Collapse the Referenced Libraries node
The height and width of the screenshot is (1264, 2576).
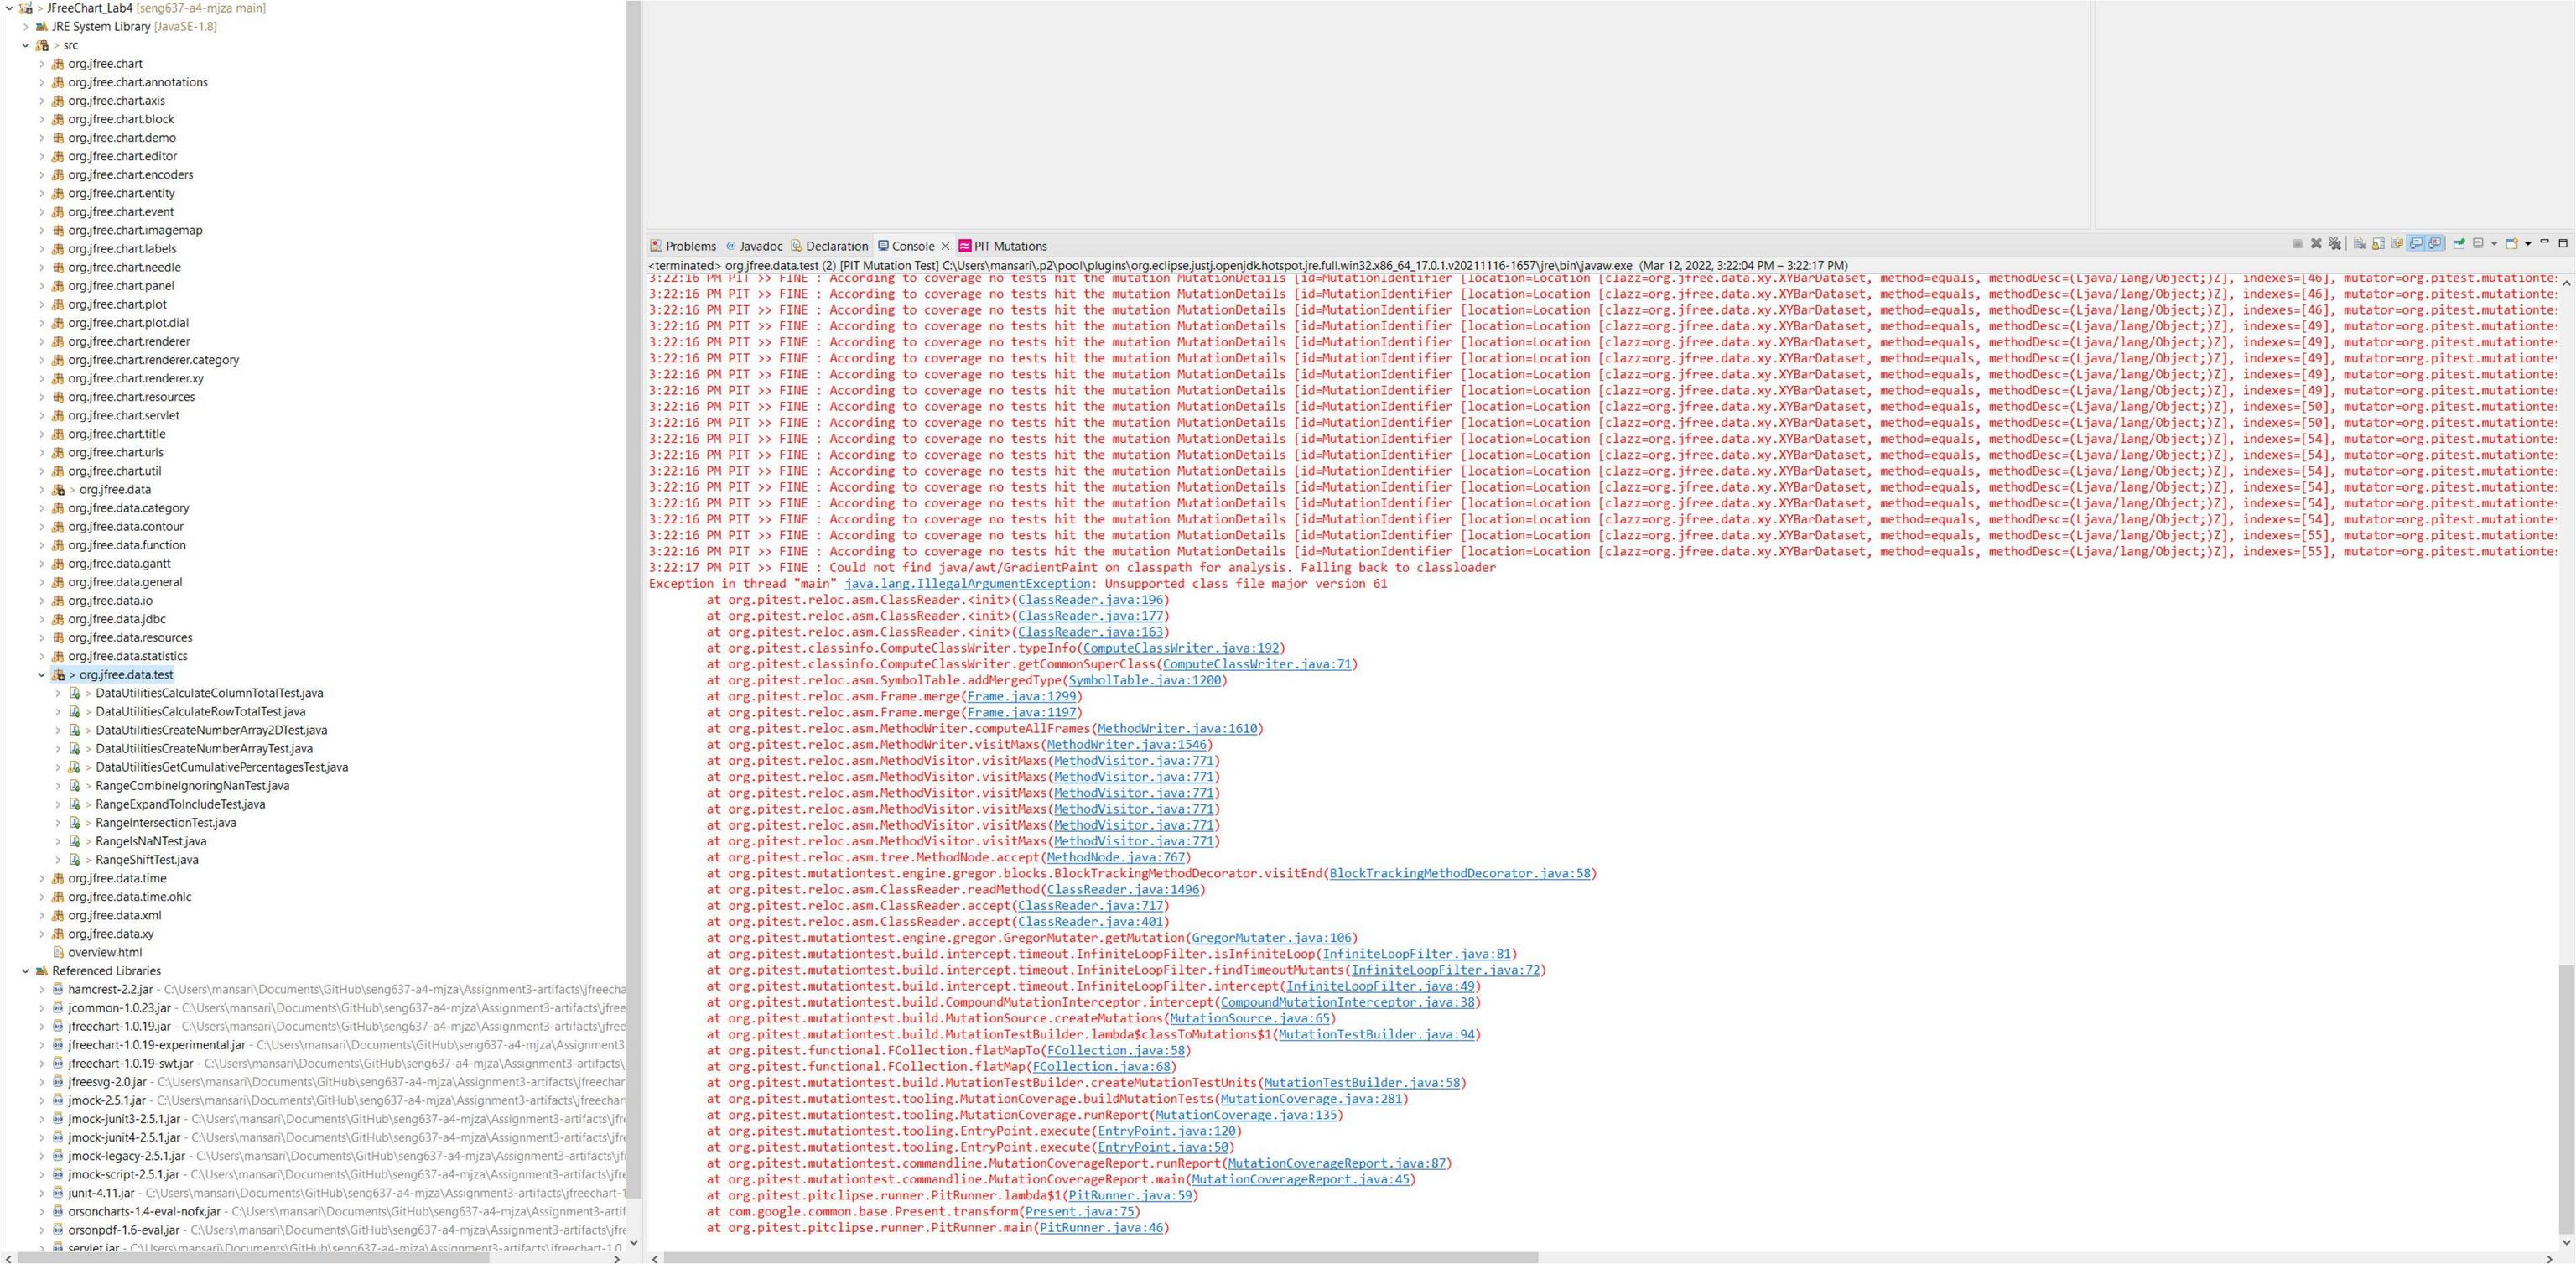[x=25, y=971]
